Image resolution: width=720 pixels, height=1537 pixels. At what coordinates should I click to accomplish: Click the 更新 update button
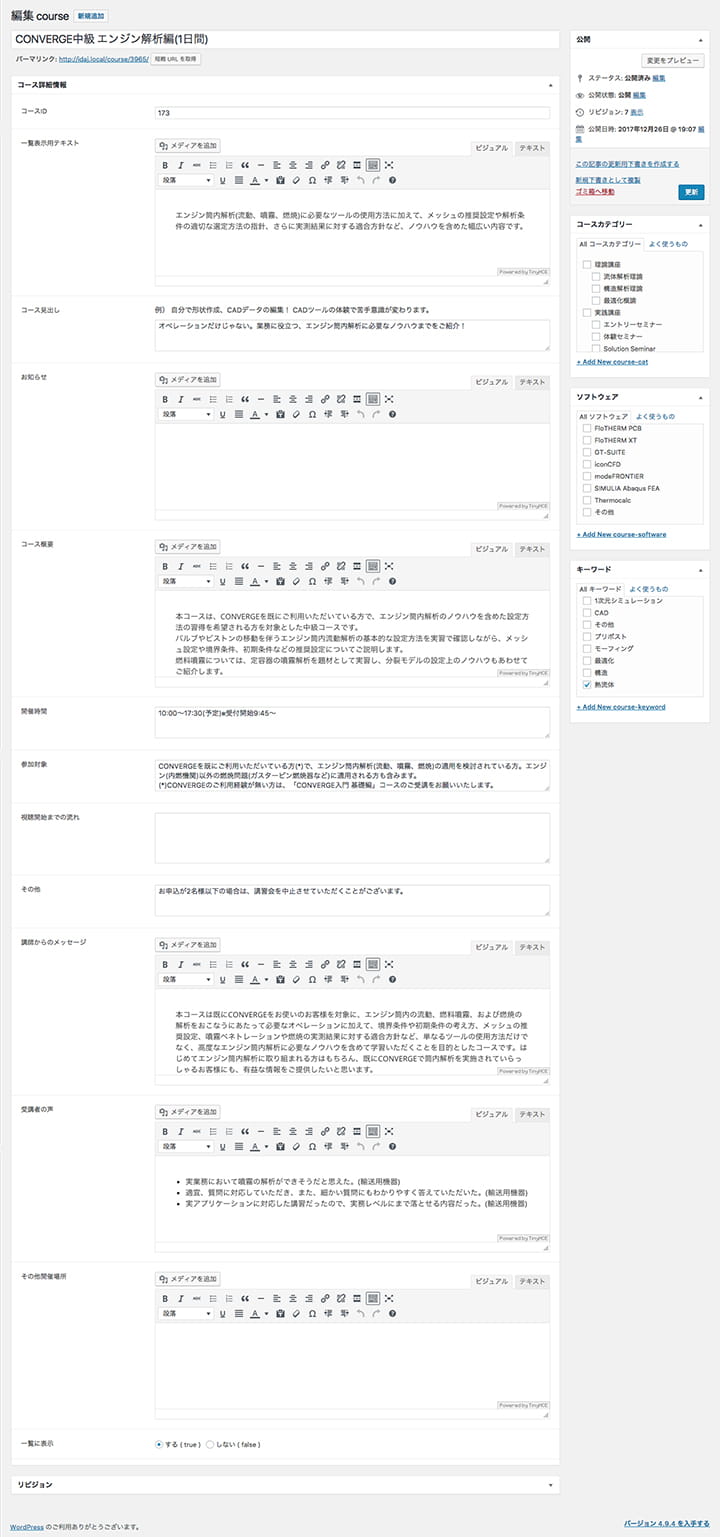pyautogui.click(x=691, y=192)
